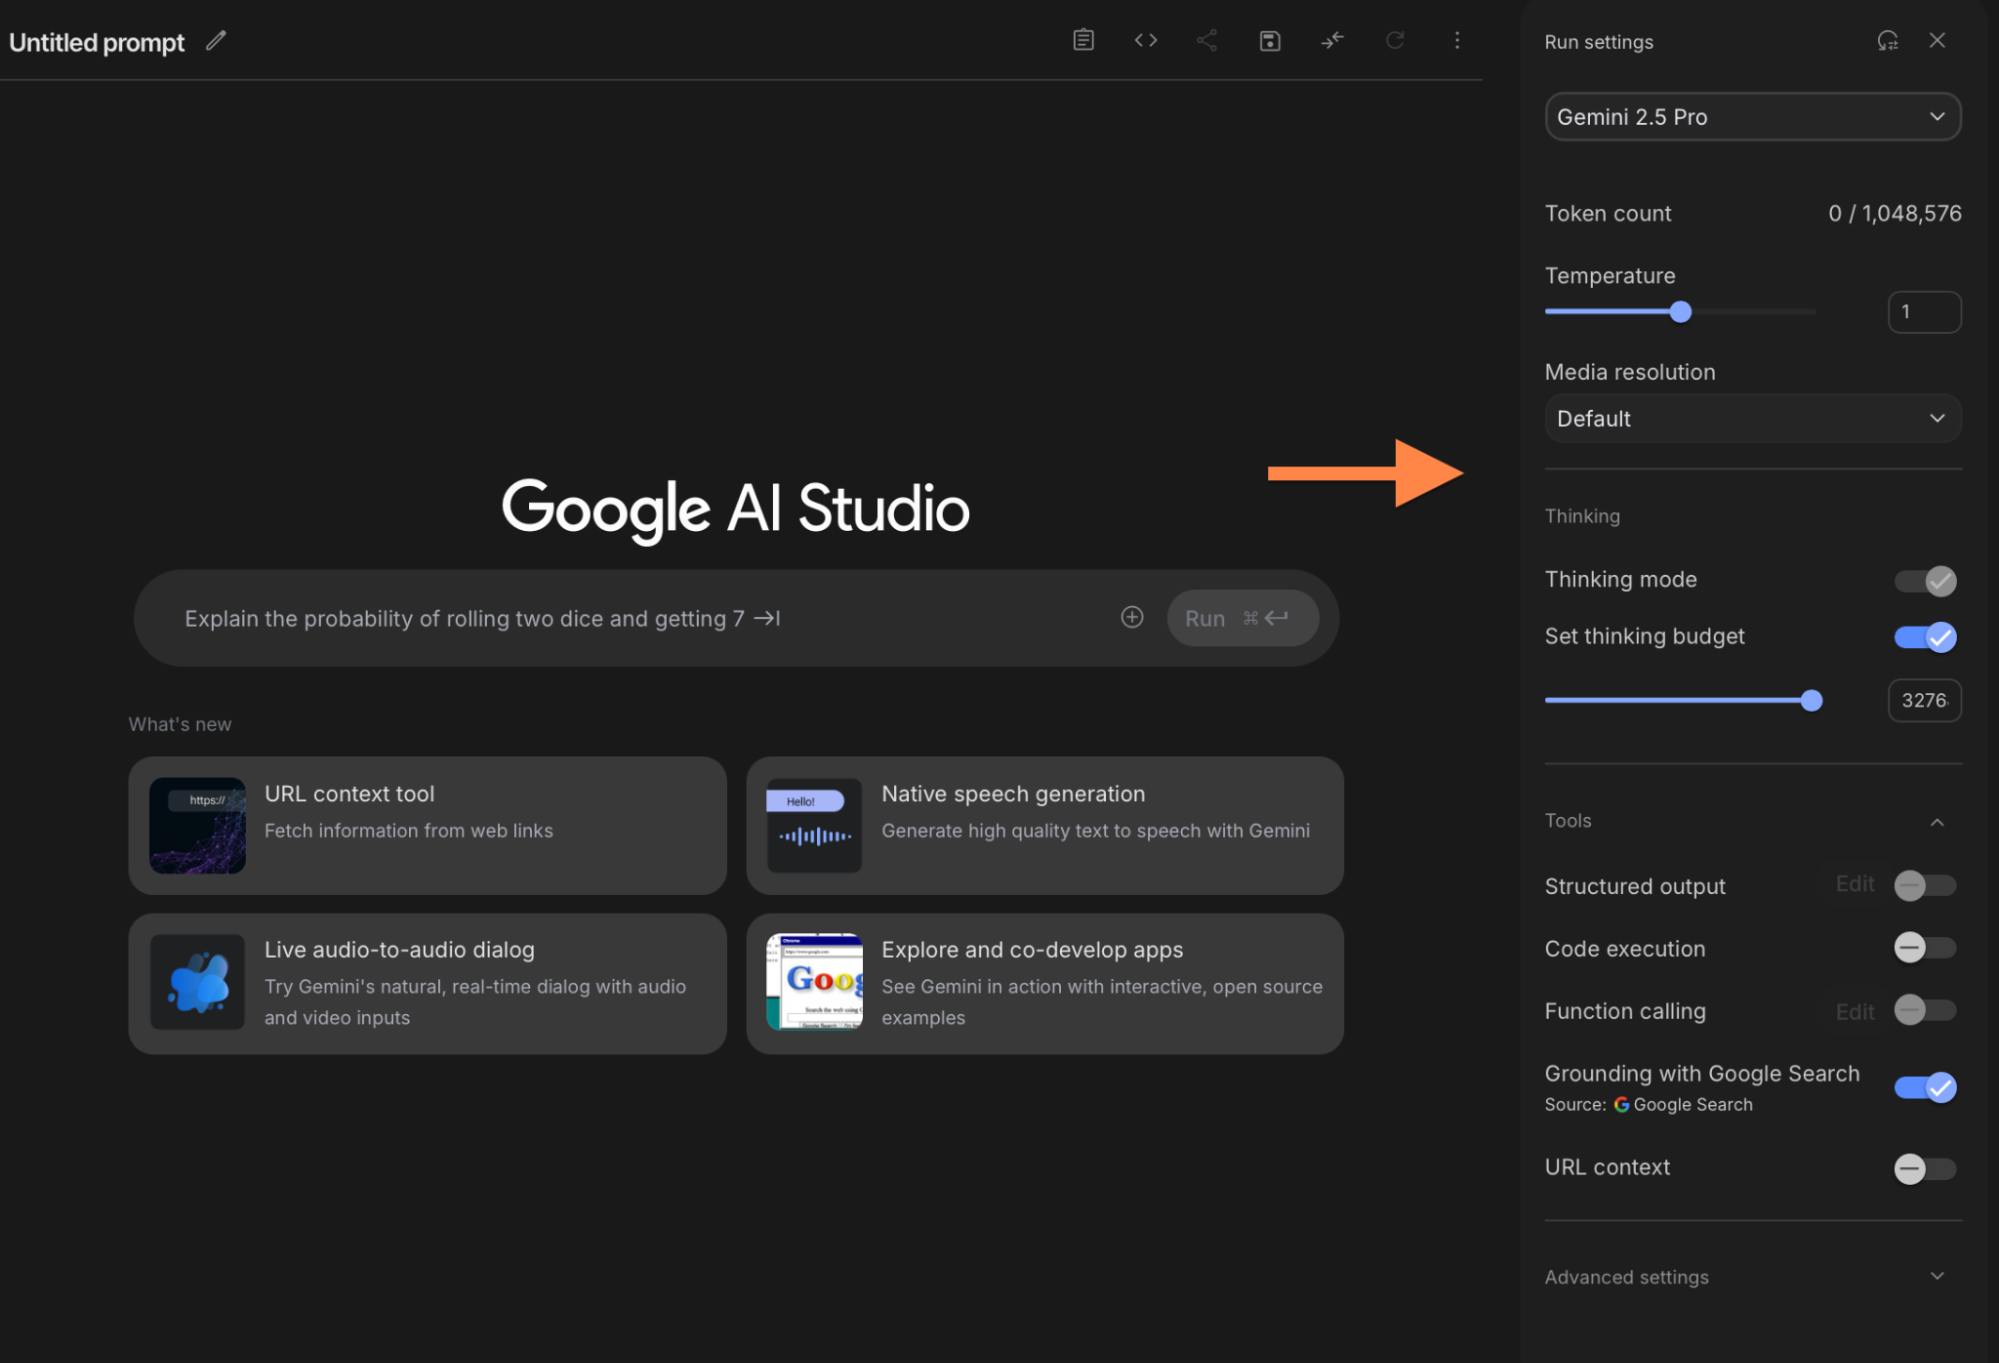Click the Save prompt floppy disk icon
Image resolution: width=1999 pixels, height=1363 pixels.
[1270, 41]
